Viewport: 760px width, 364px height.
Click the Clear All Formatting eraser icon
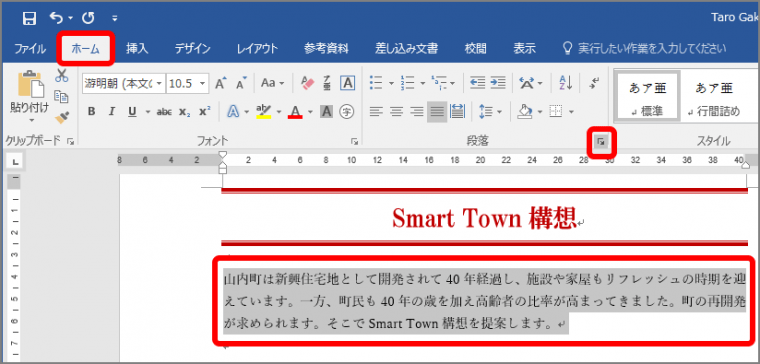308,83
